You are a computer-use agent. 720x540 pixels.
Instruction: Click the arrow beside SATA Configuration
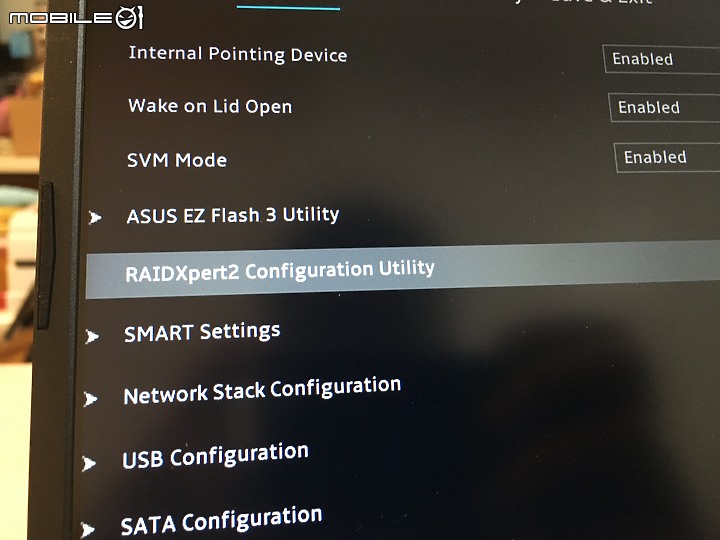point(87,529)
